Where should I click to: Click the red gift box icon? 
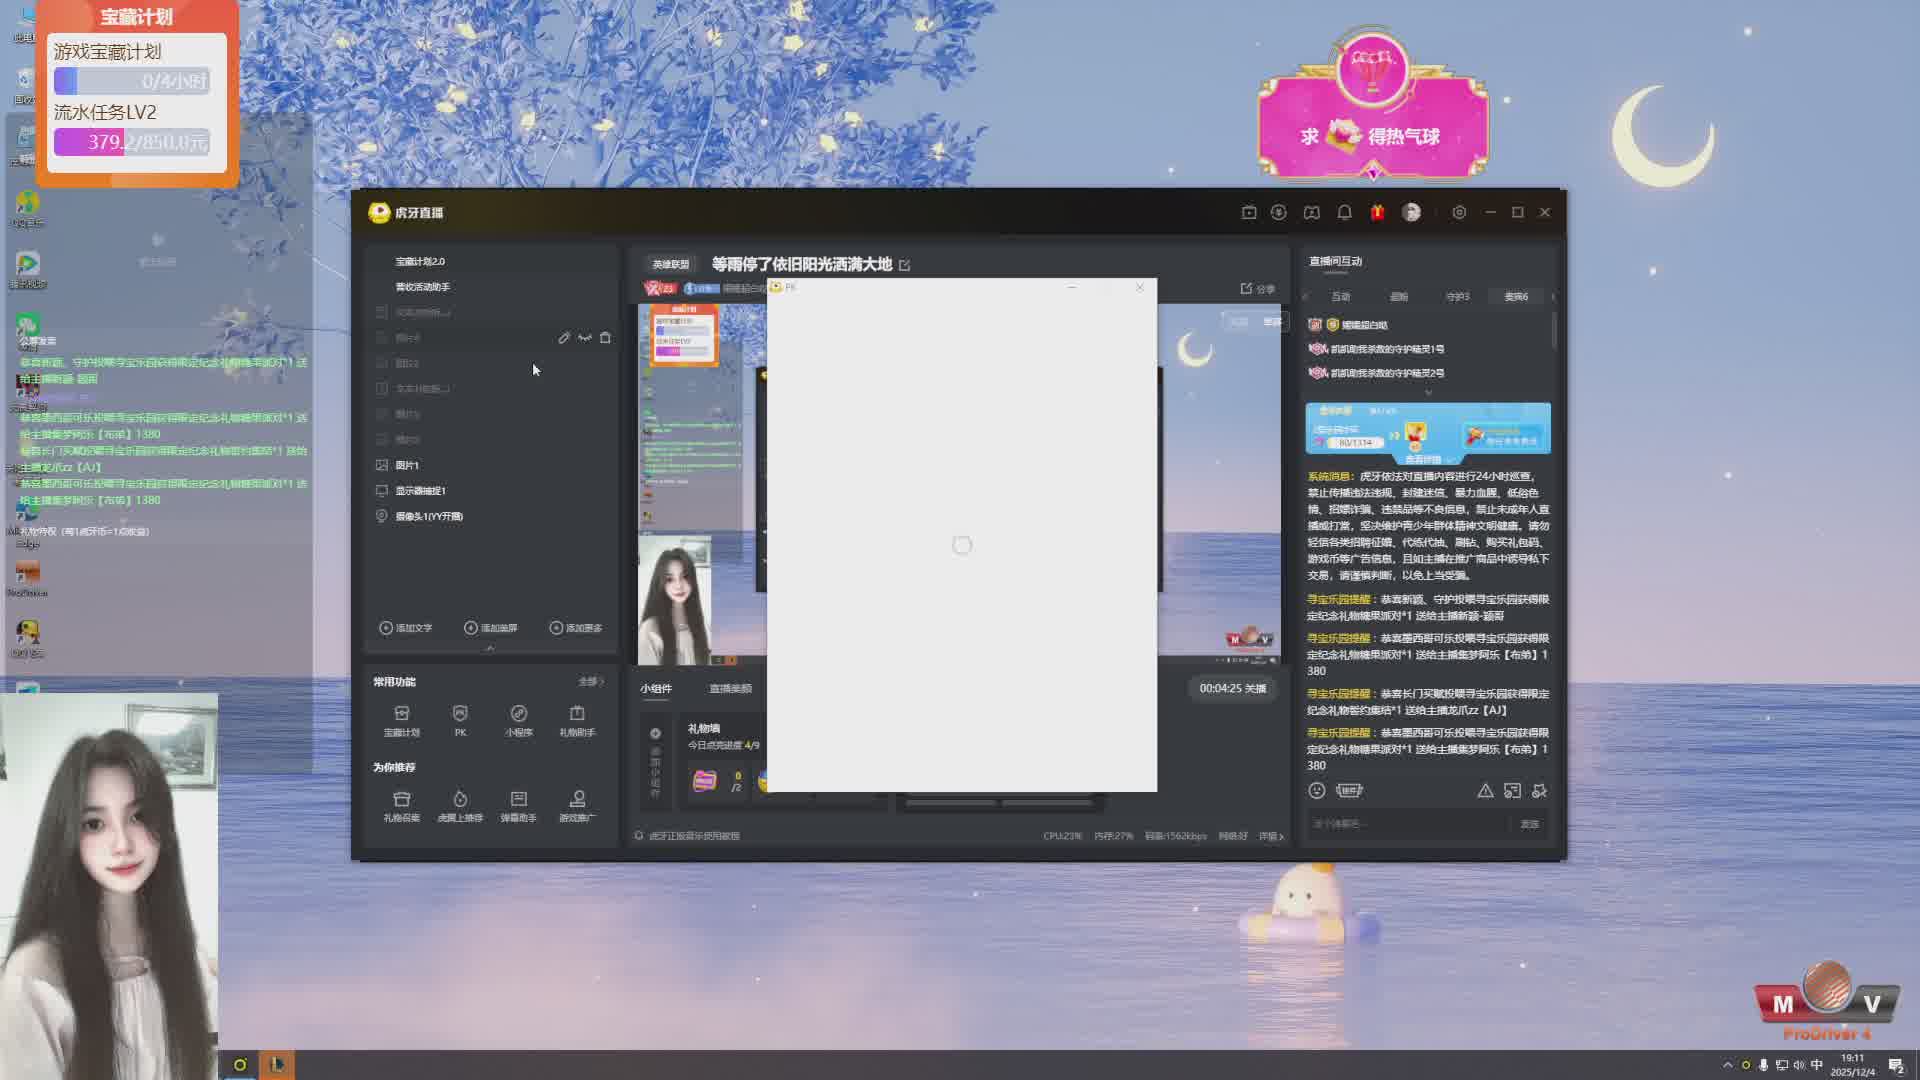1377,212
